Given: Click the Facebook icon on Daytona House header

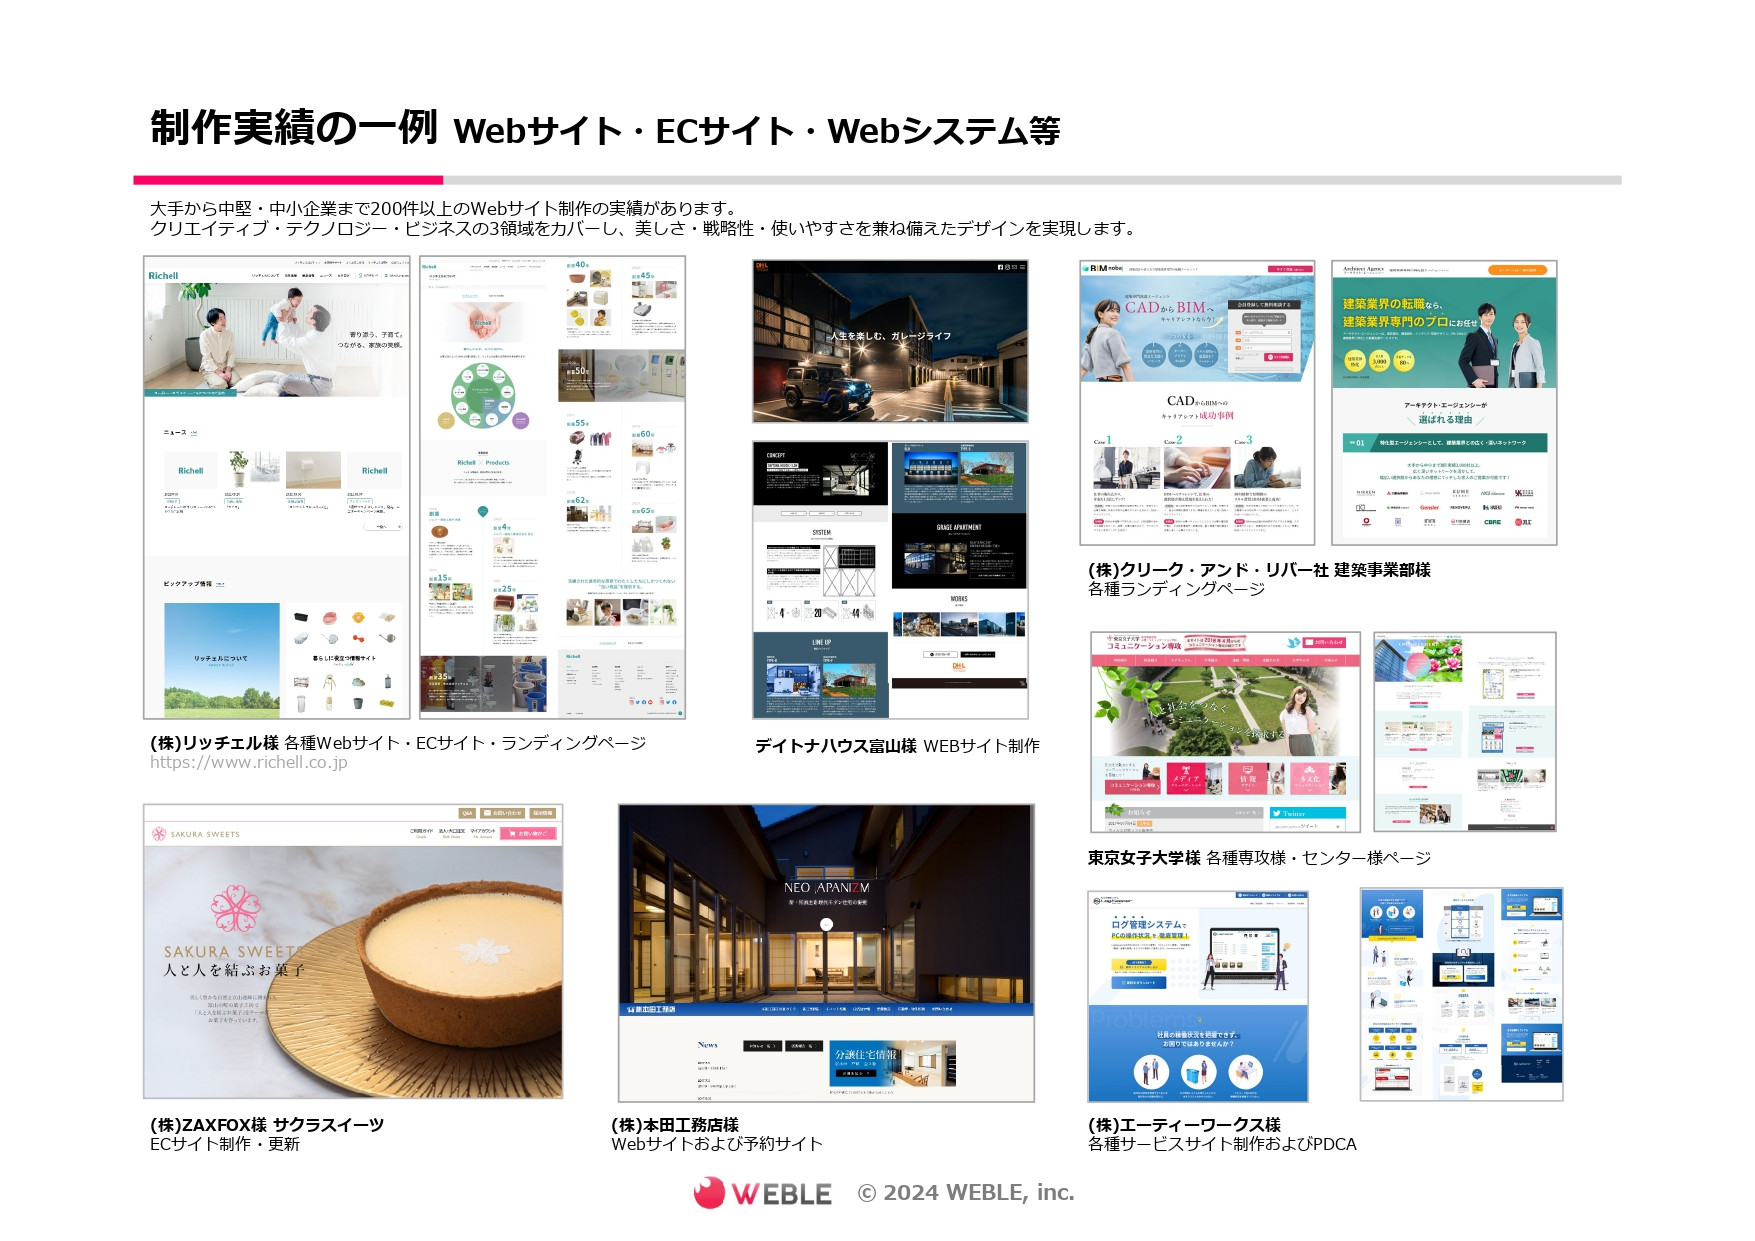Looking at the screenshot, I should pos(1000,268).
